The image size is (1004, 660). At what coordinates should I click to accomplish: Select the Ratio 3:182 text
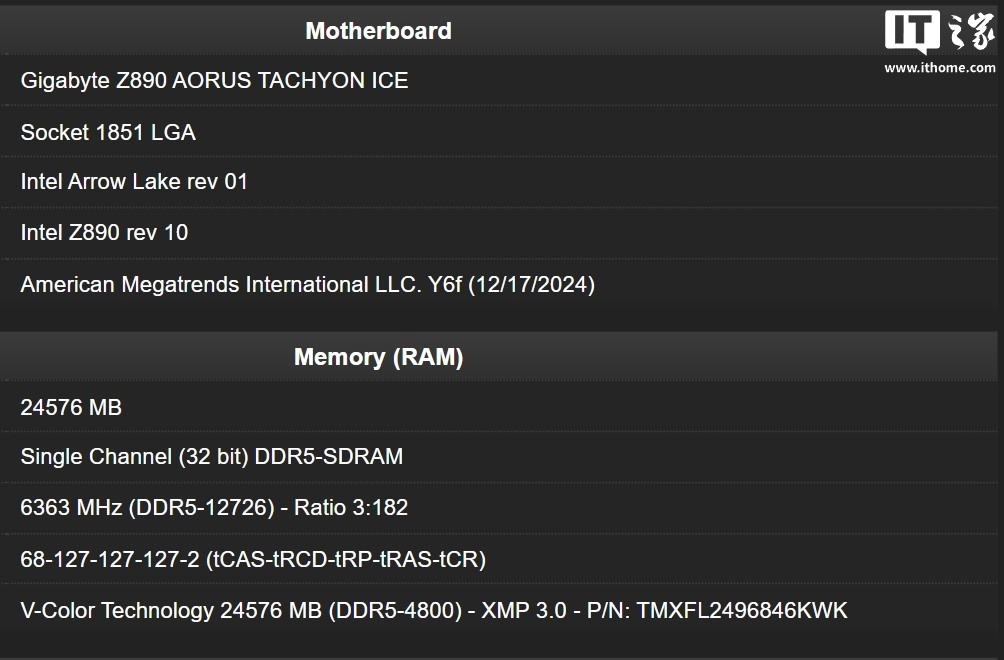coord(351,508)
